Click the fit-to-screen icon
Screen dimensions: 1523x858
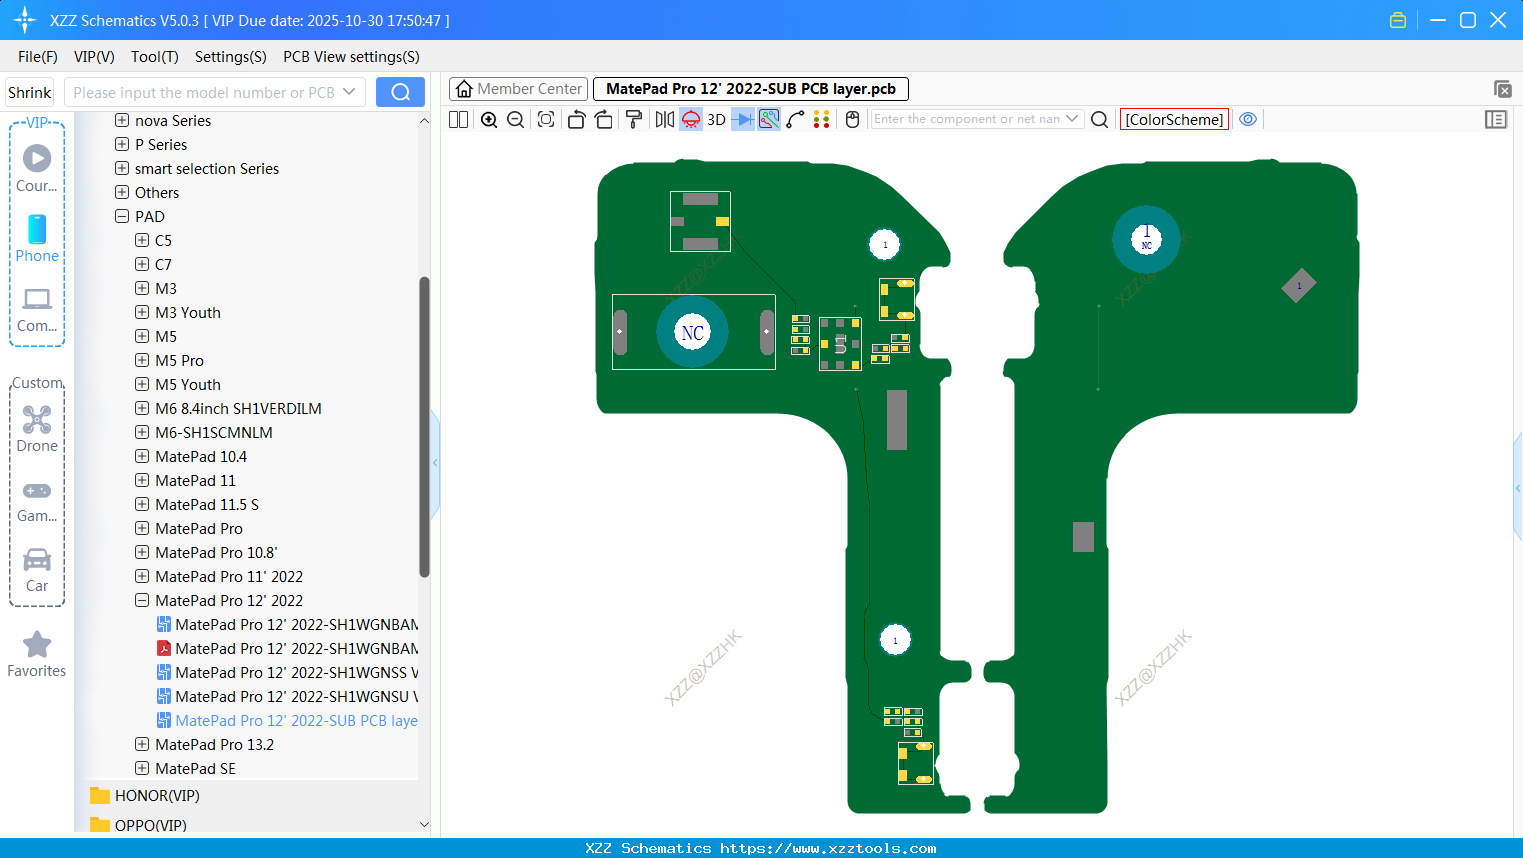click(x=546, y=120)
